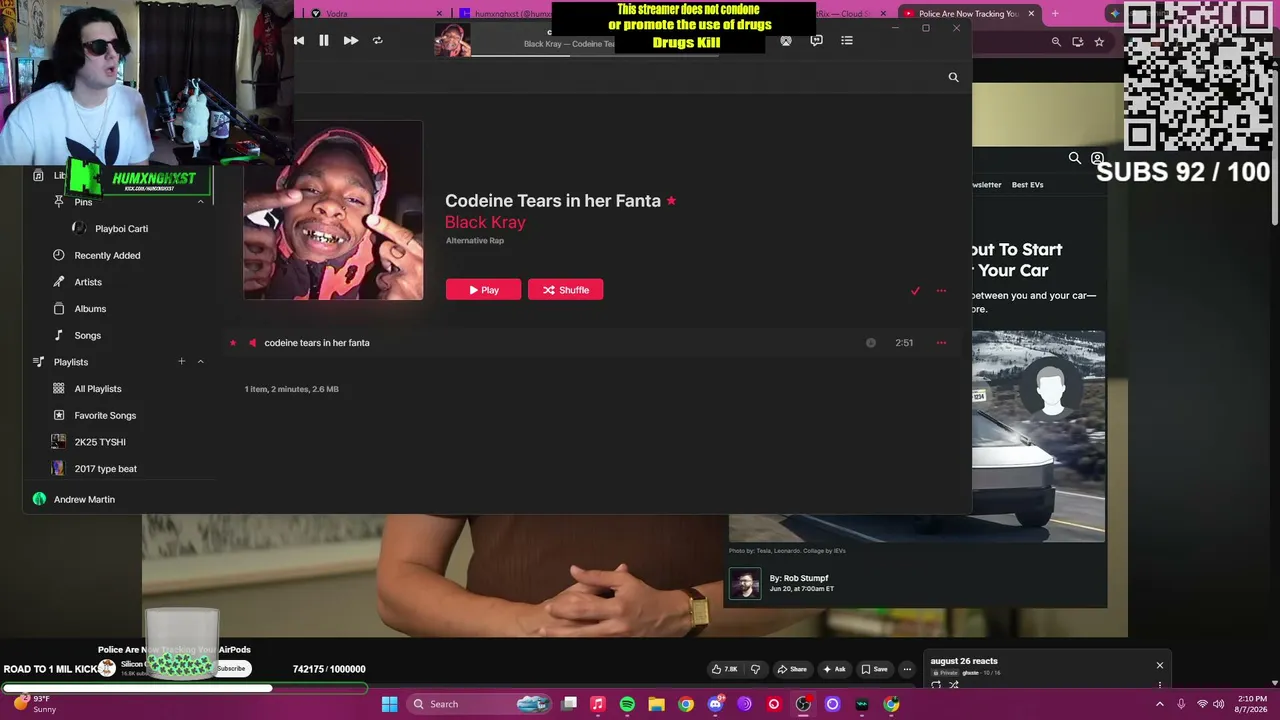The image size is (1280, 720).
Task: Open the pinned Playboi Carti artist
Action: pos(121,229)
